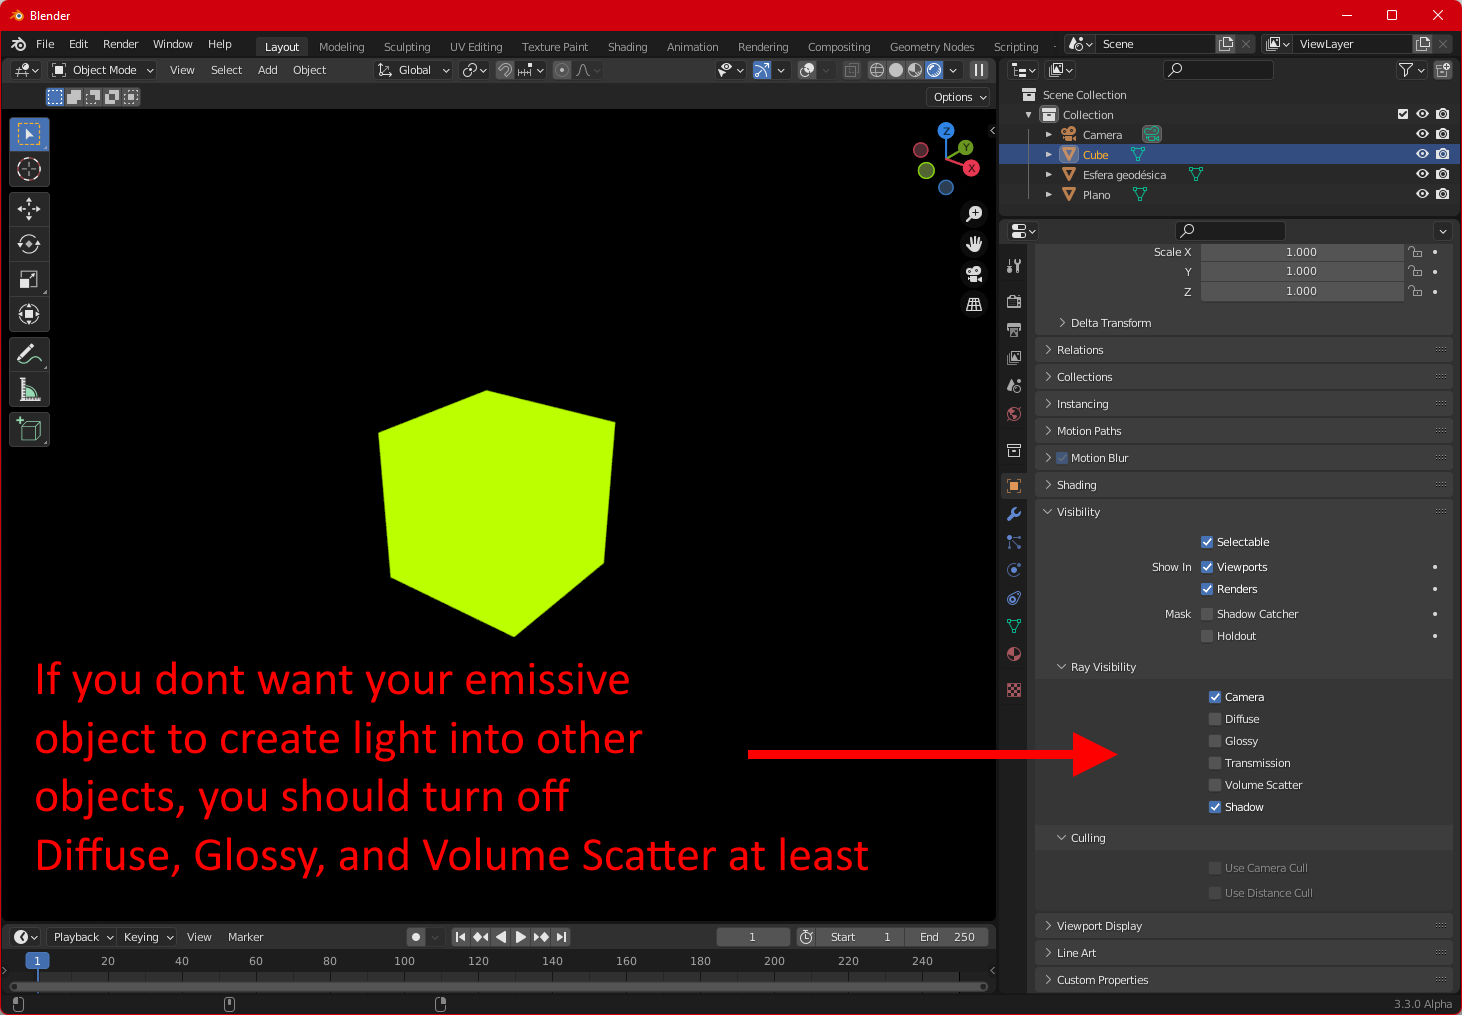Open the Output properties tab
The height and width of the screenshot is (1015, 1462).
[1014, 329]
